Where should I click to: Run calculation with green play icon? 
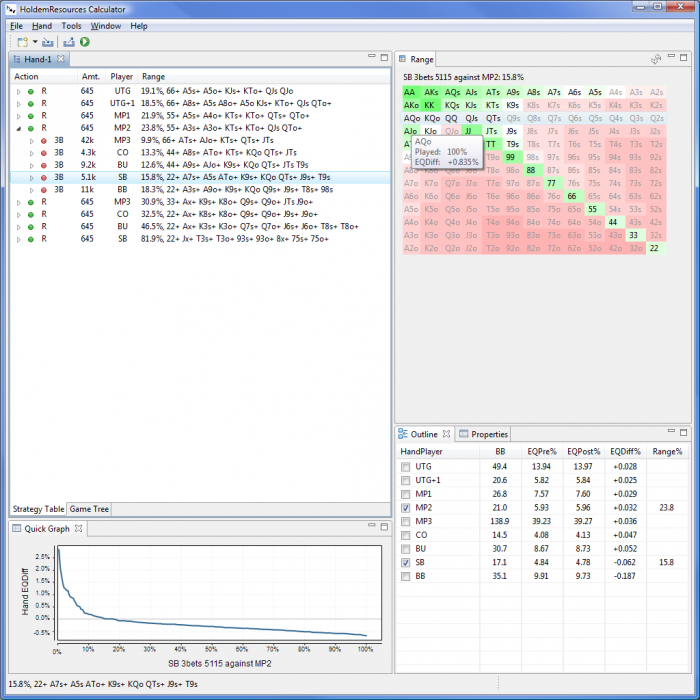(85, 42)
